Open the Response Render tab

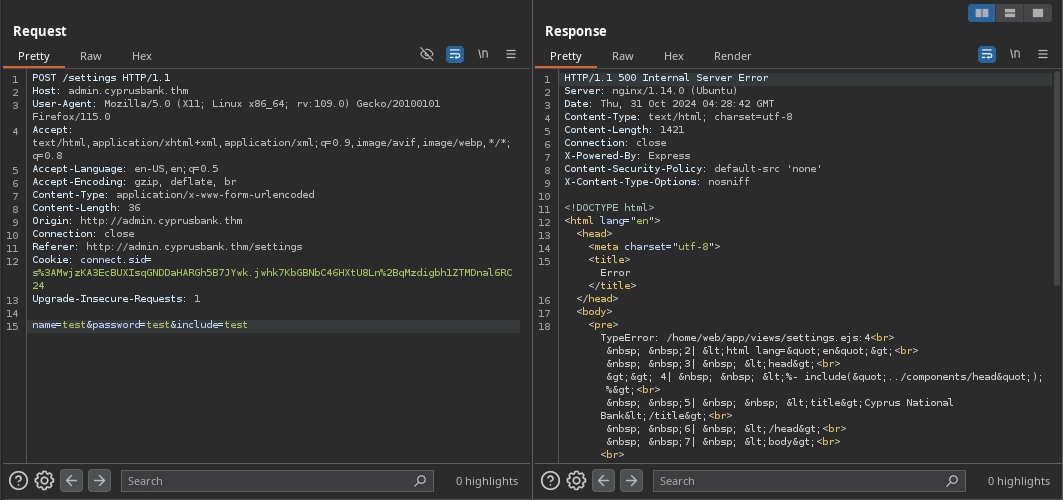point(732,56)
